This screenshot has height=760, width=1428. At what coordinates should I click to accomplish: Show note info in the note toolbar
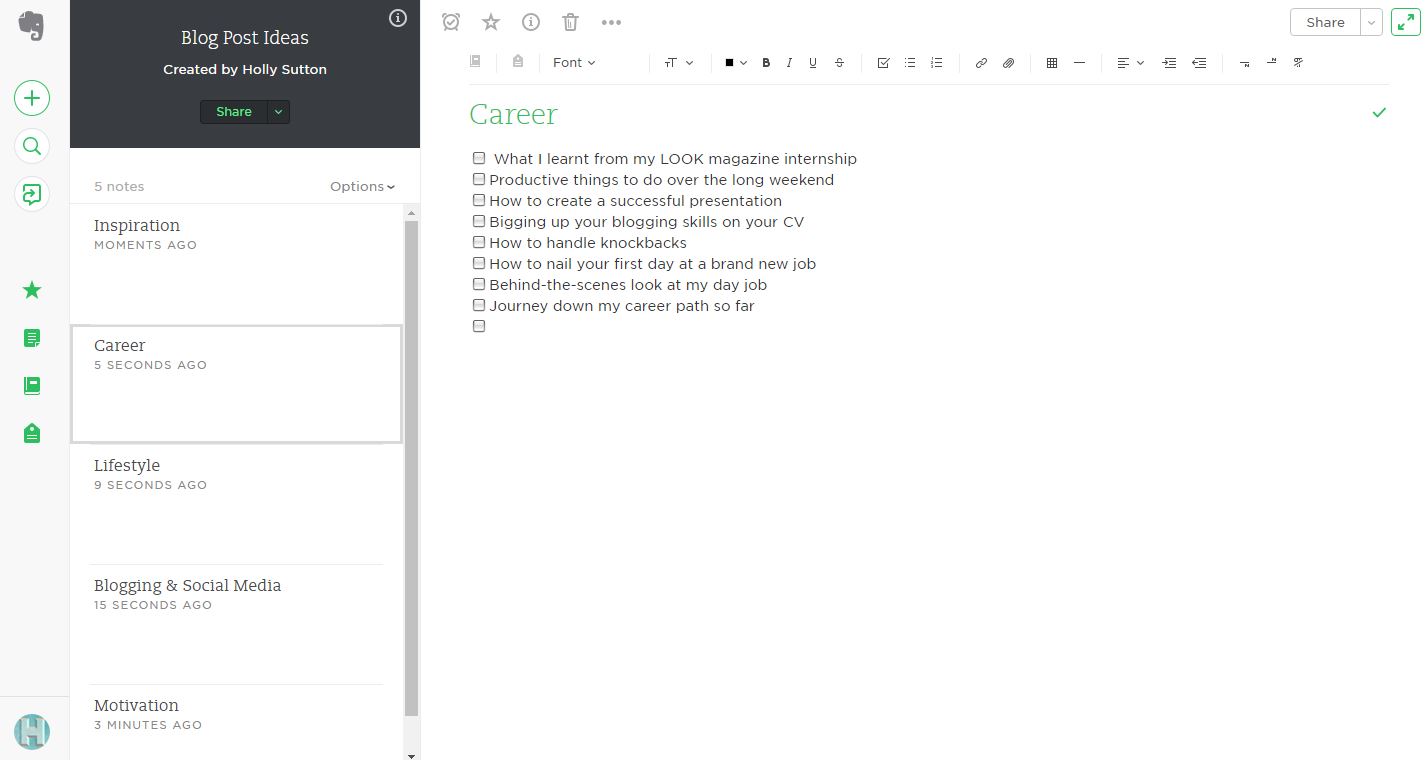tap(531, 22)
